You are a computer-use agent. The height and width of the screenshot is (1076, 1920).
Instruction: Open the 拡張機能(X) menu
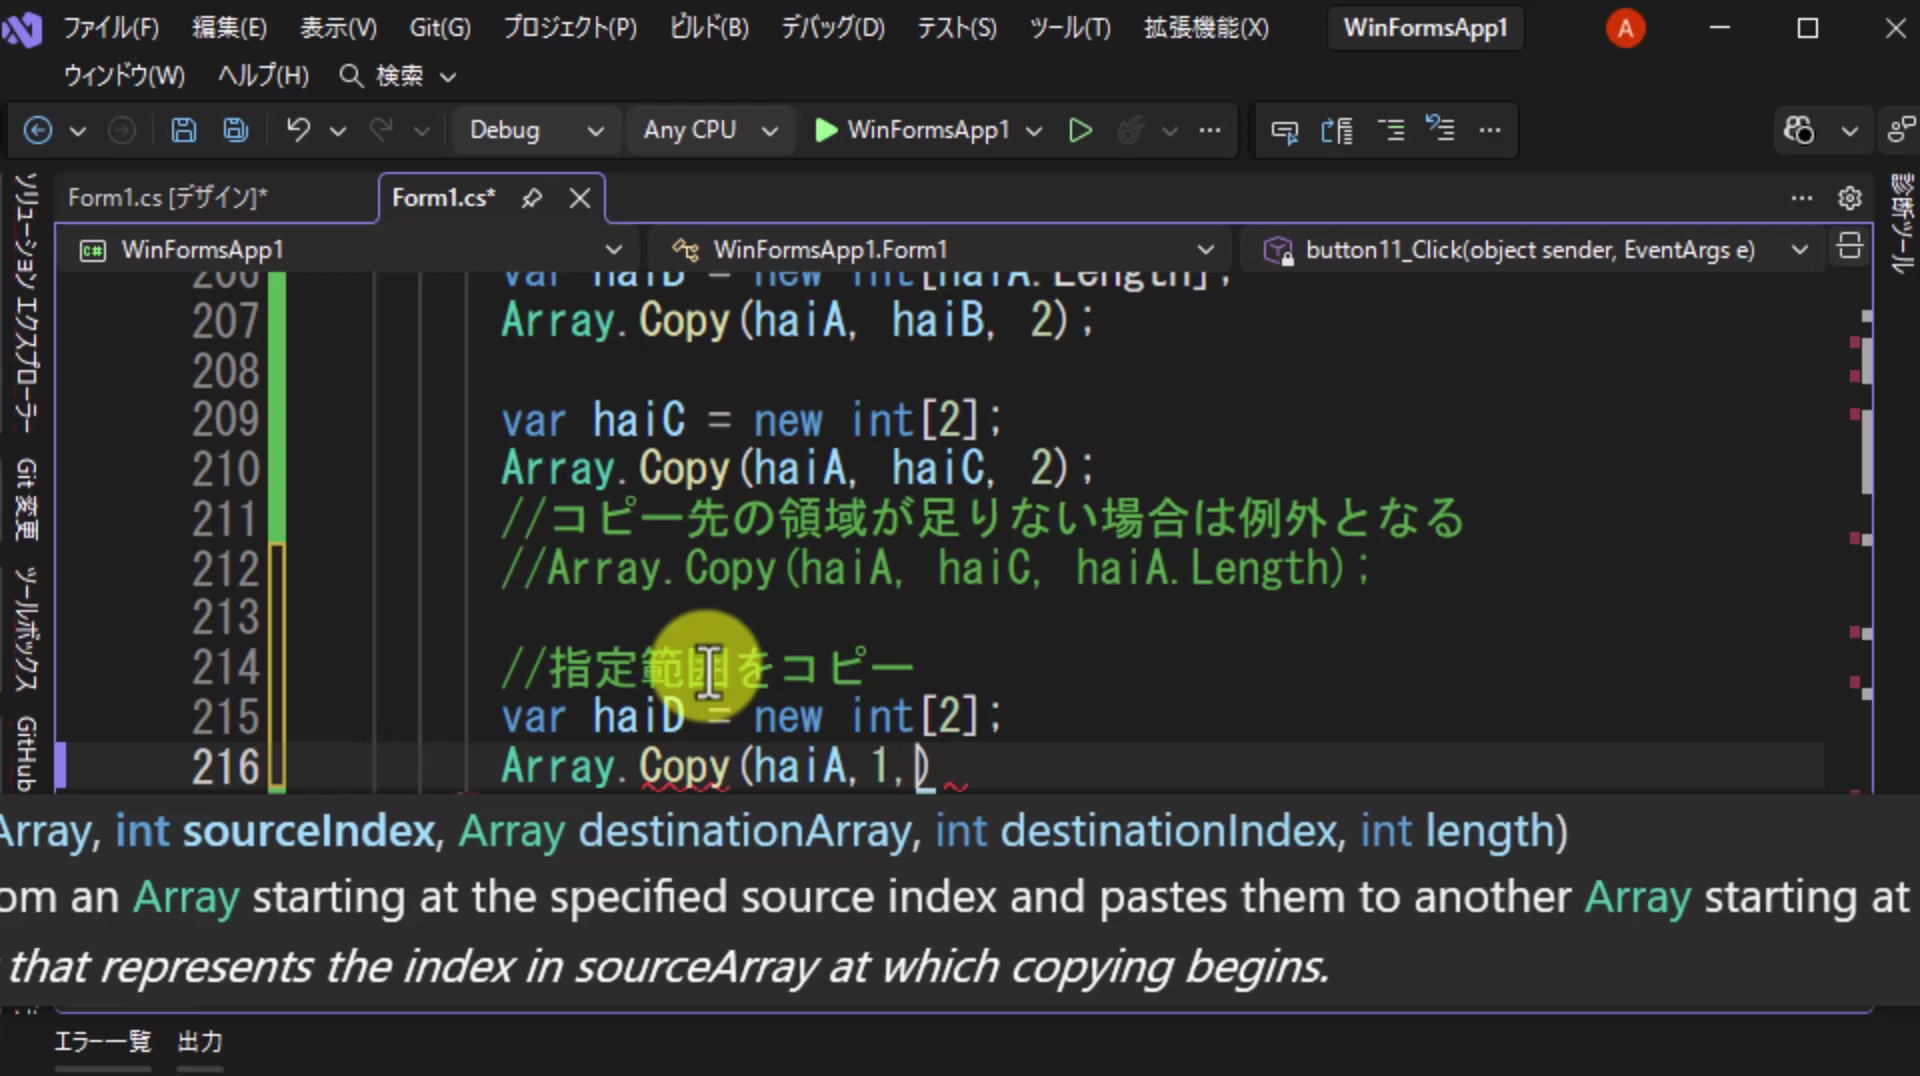click(x=1206, y=28)
